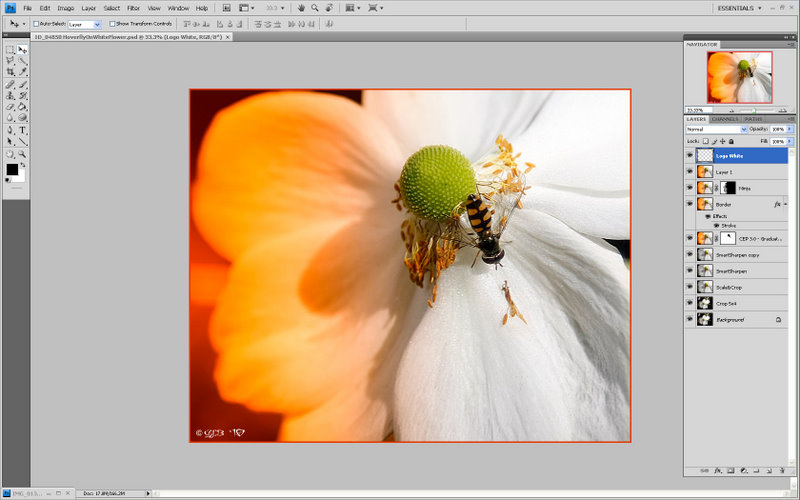The height and width of the screenshot is (500, 800).
Task: Select the Eyedropper tool
Action: [22, 72]
